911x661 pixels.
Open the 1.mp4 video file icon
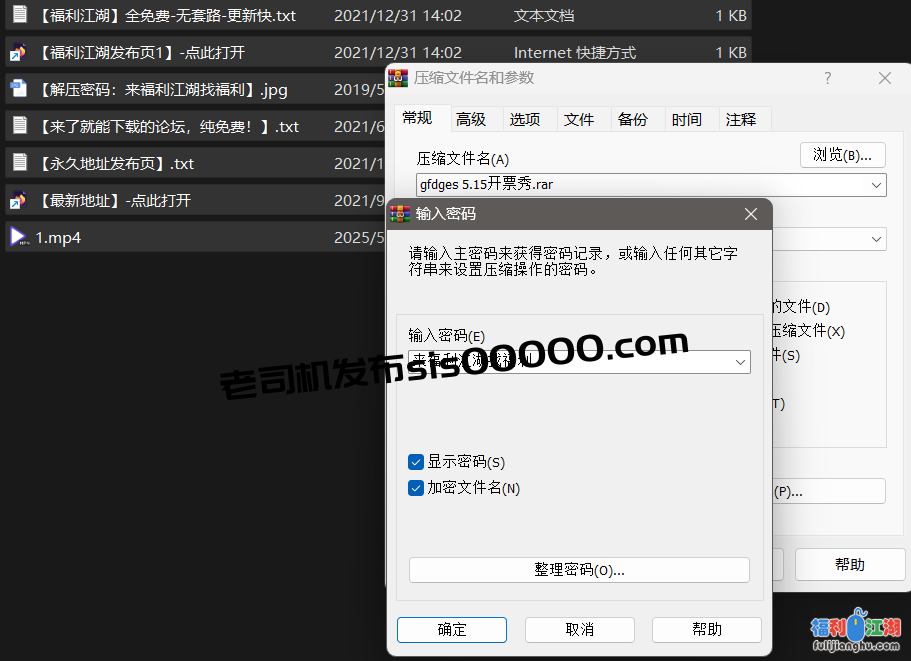(17, 237)
